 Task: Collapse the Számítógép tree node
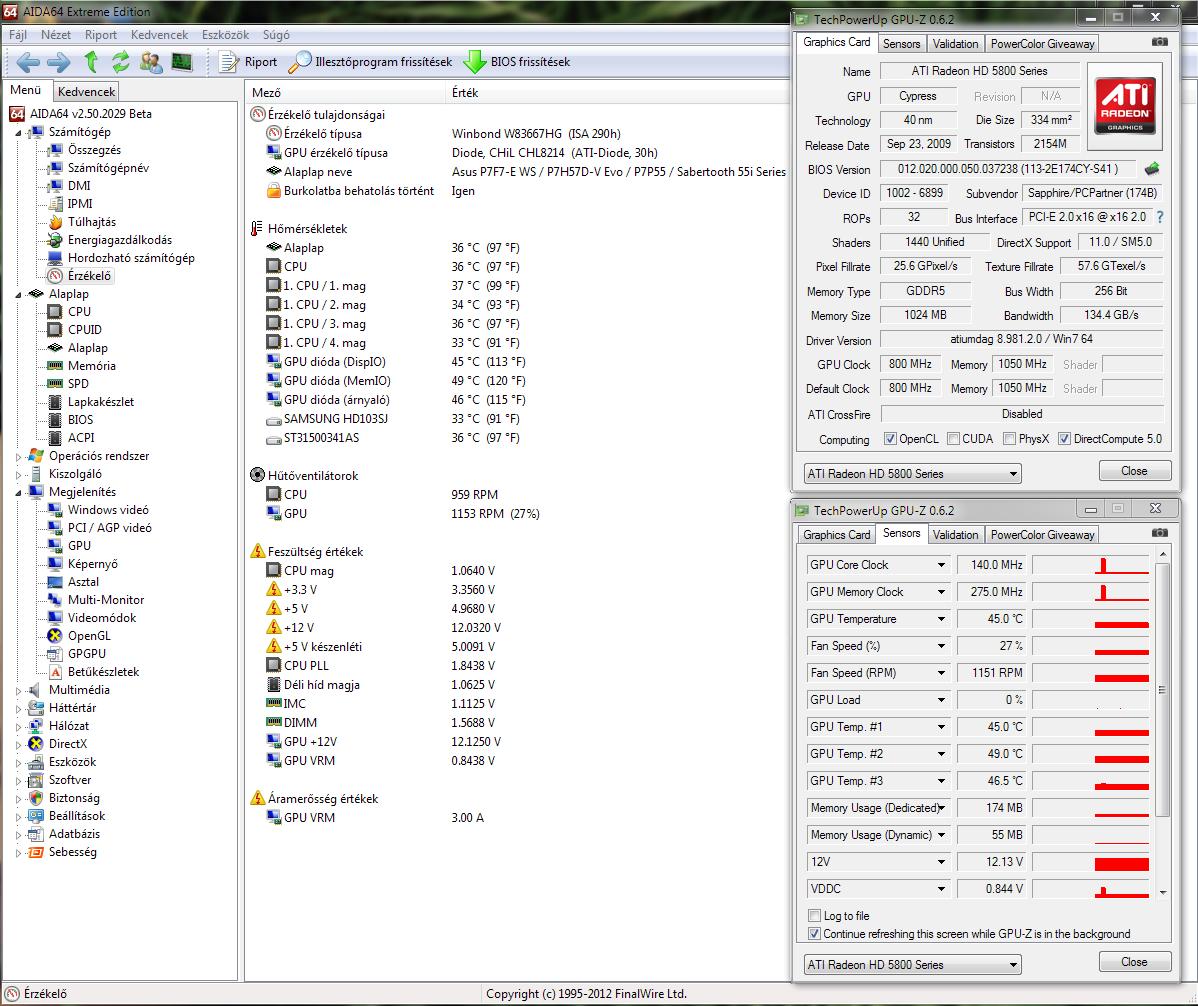[x=18, y=133]
